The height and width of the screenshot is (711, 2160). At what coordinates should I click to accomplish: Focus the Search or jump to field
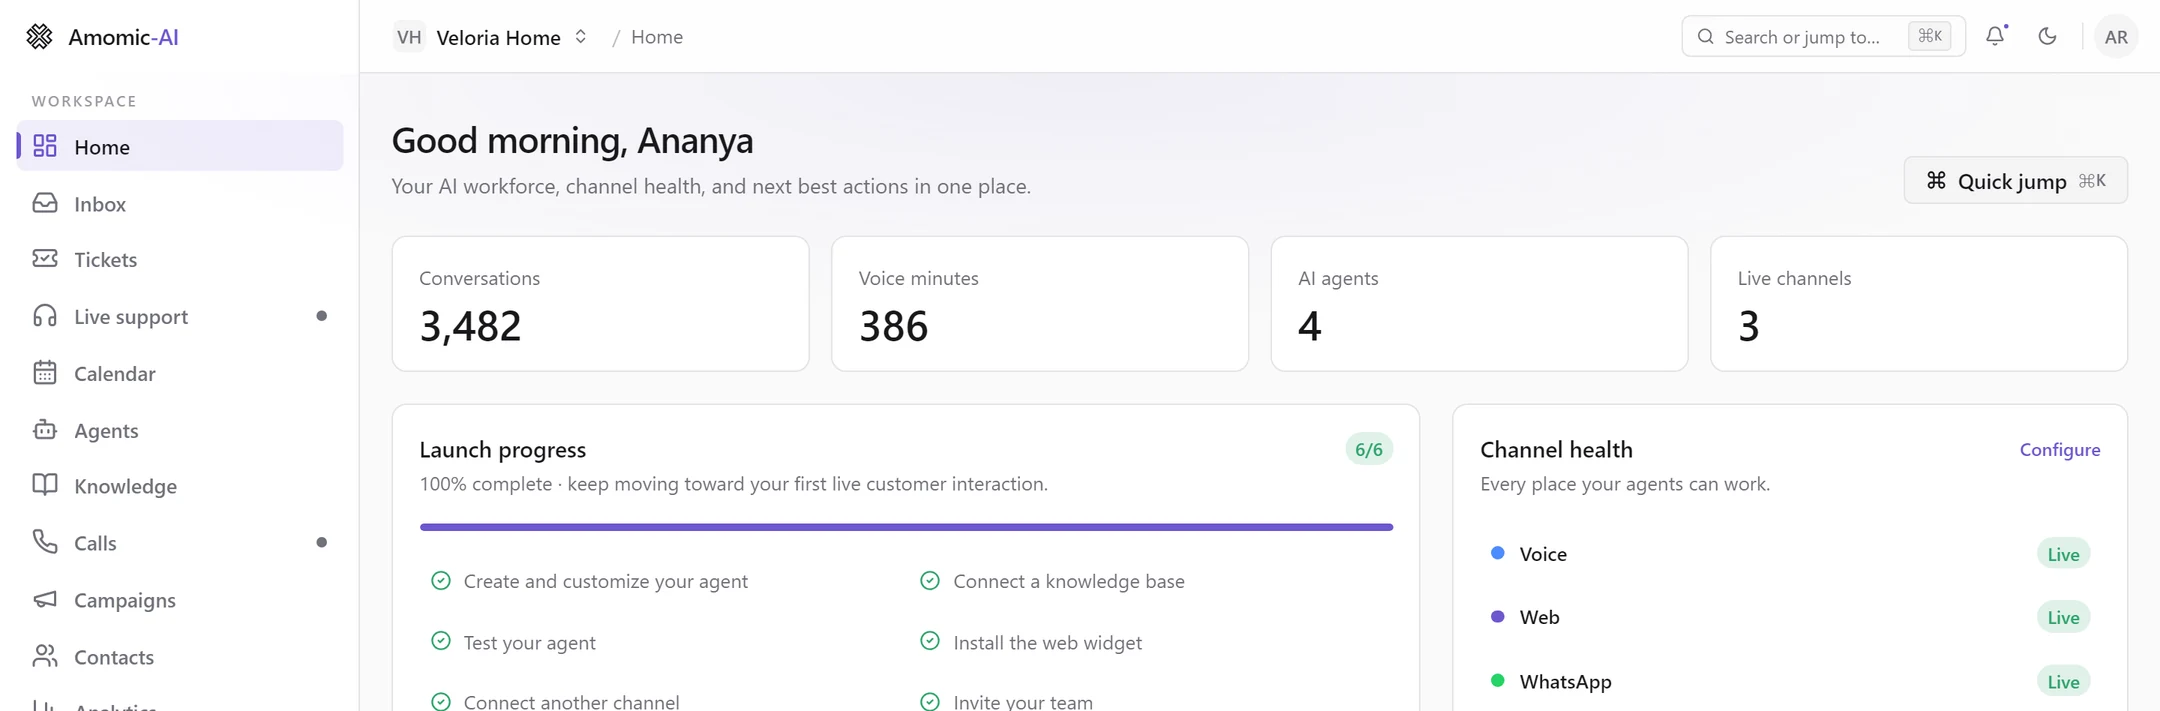click(x=1823, y=37)
